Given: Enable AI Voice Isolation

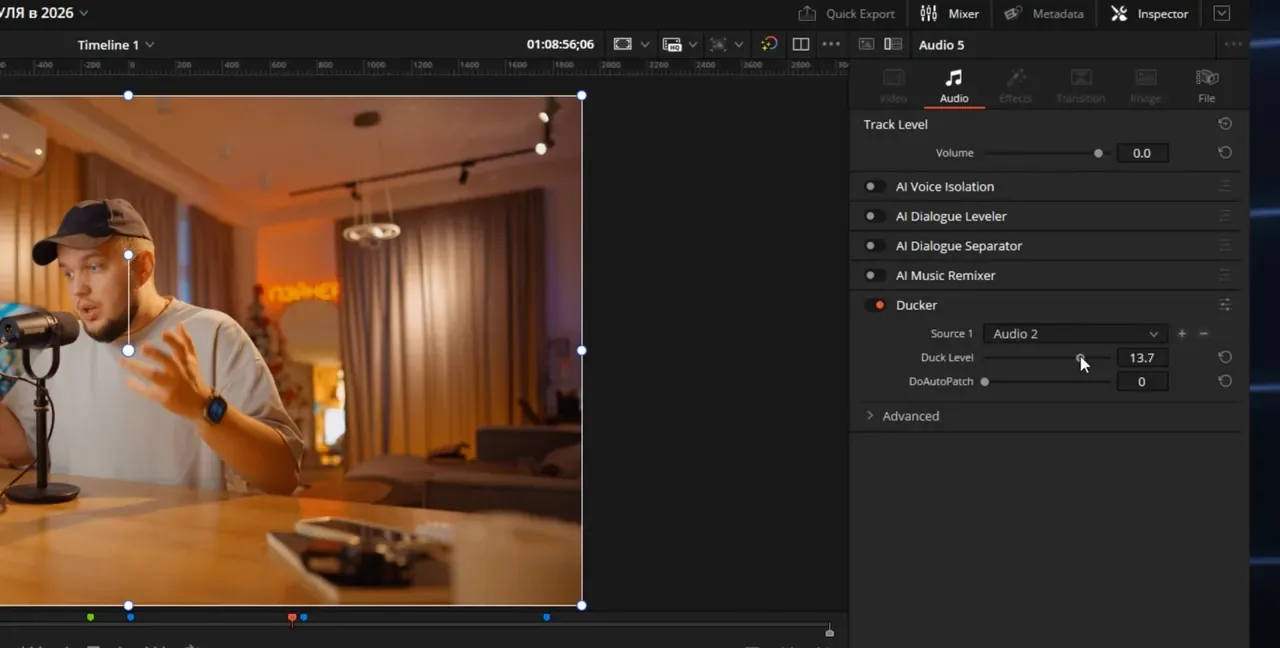Looking at the screenshot, I should click(874, 187).
